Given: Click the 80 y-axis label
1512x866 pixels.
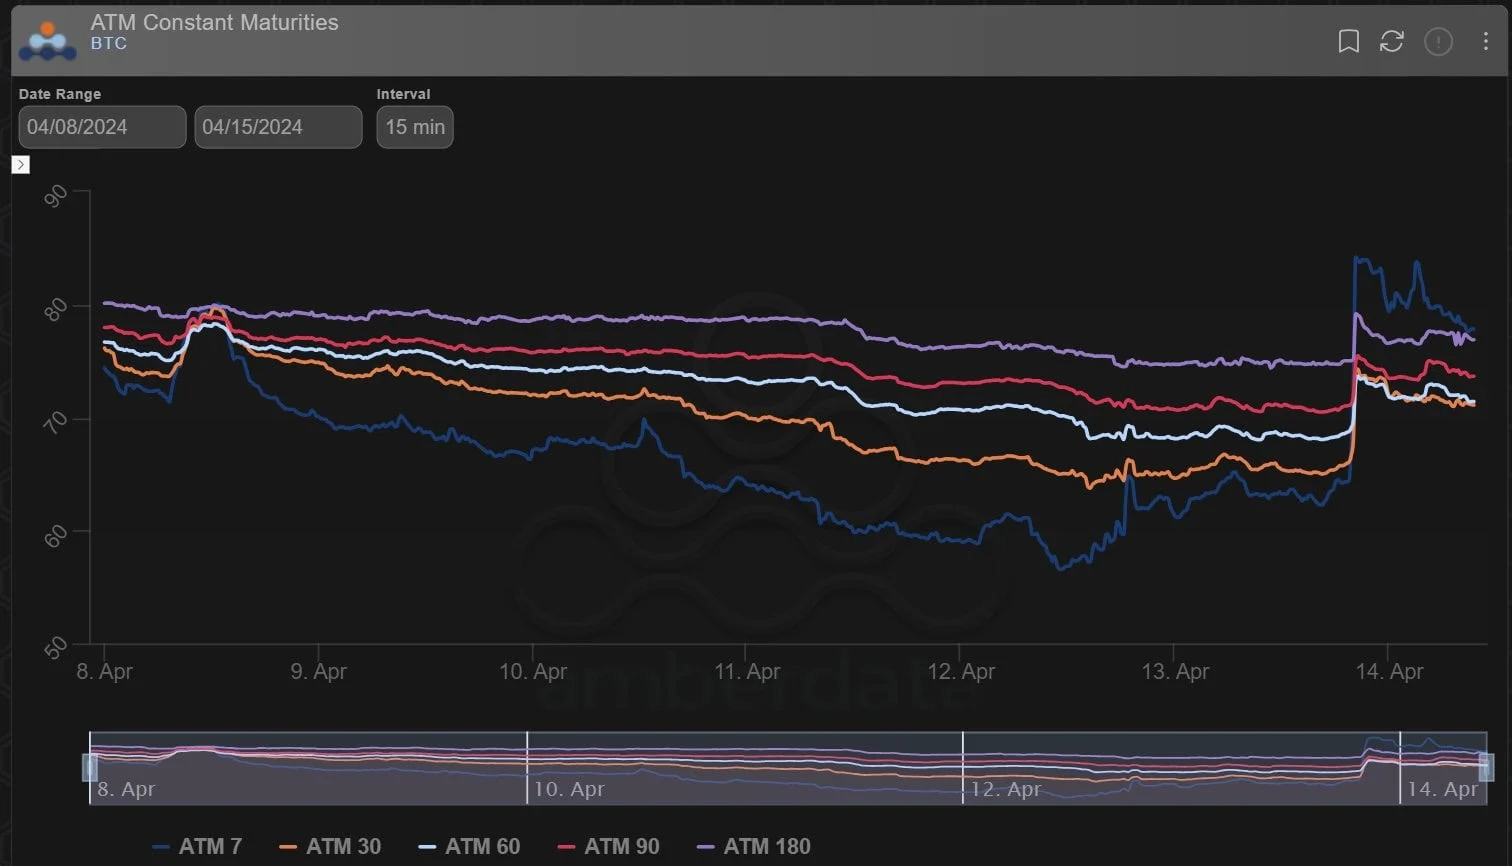Looking at the screenshot, I should click(x=56, y=309).
